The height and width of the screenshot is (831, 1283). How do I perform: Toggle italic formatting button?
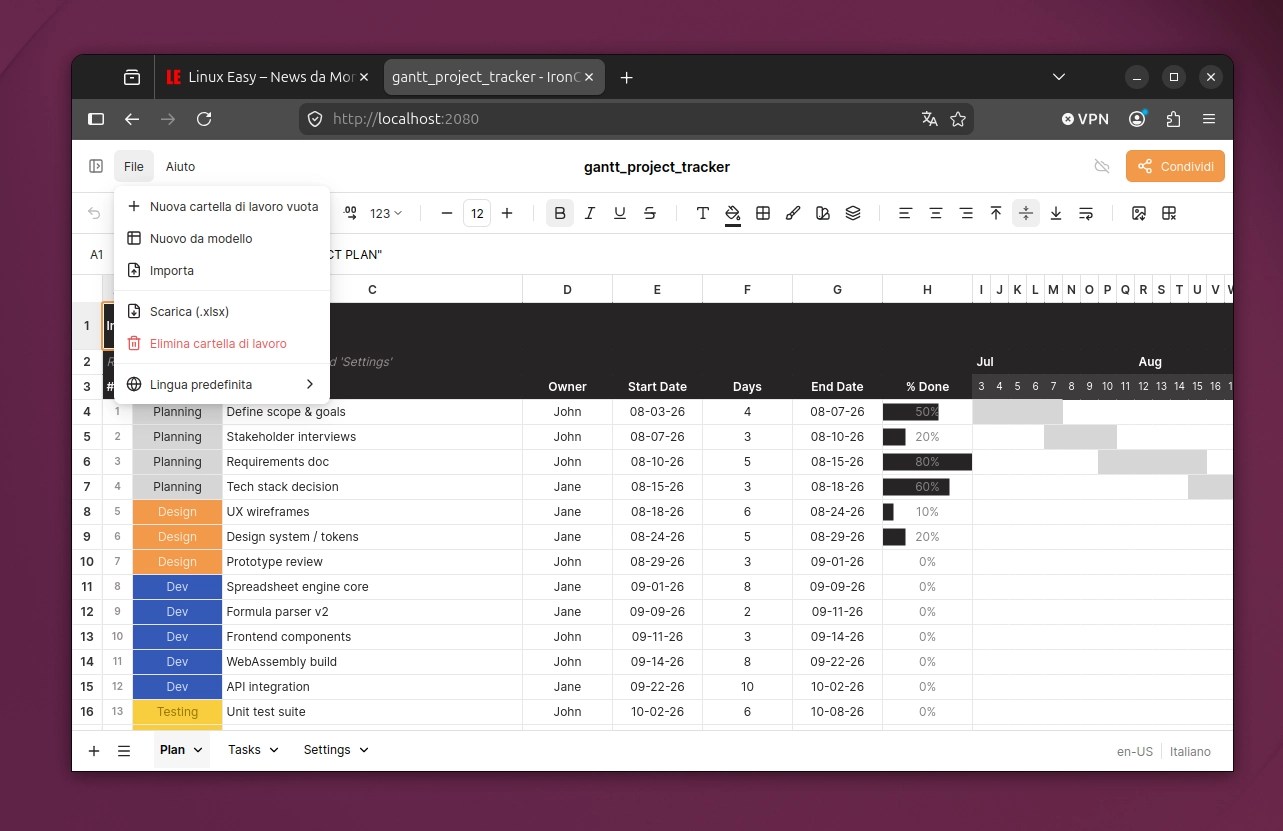[x=590, y=213]
